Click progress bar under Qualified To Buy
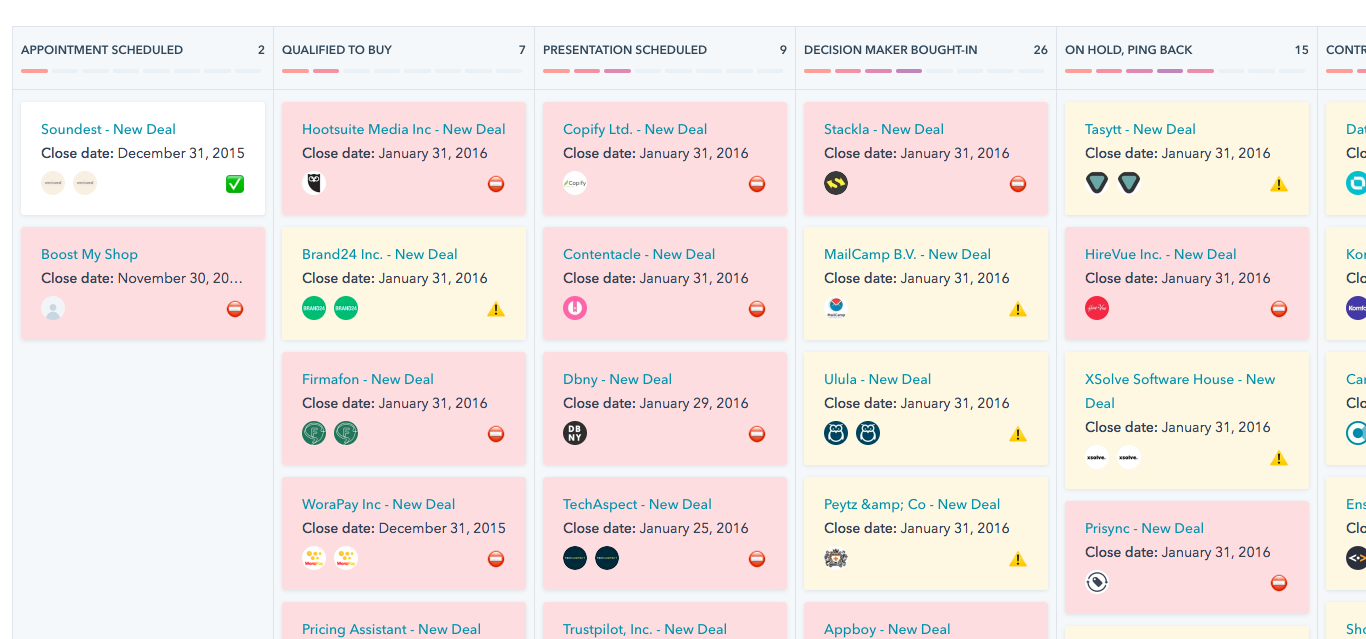This screenshot has height=639, width=1366. click(x=403, y=71)
